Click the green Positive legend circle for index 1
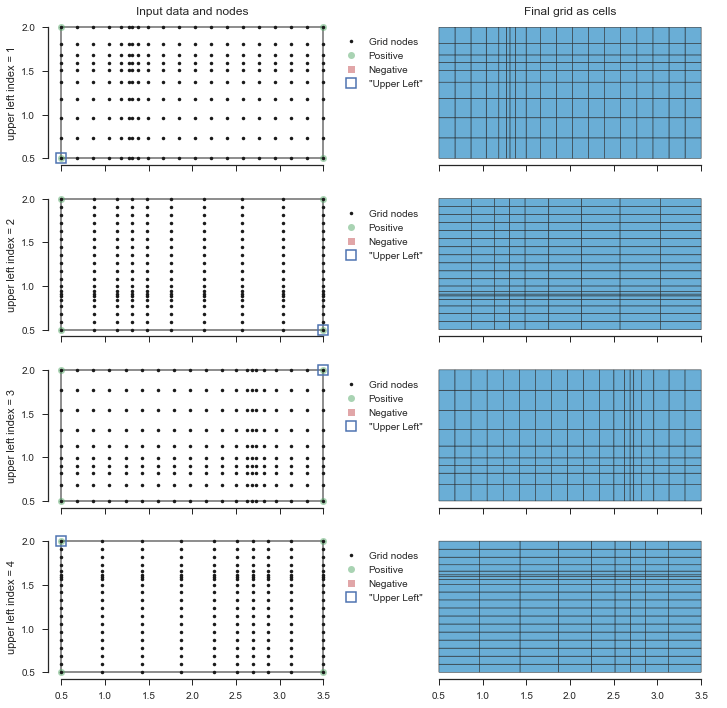The image size is (727, 708). (x=351, y=56)
